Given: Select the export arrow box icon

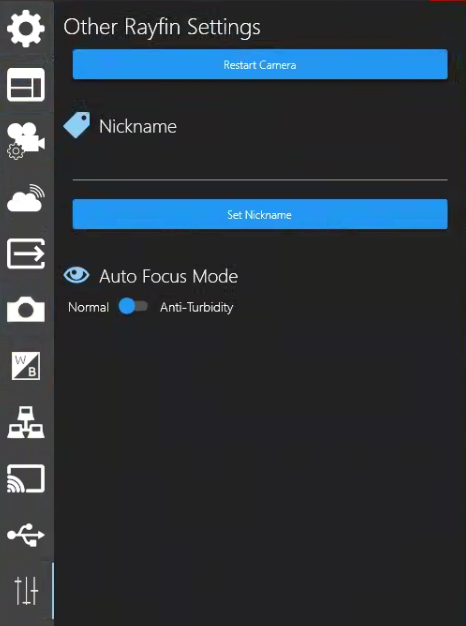Looking at the screenshot, I should (26, 254).
